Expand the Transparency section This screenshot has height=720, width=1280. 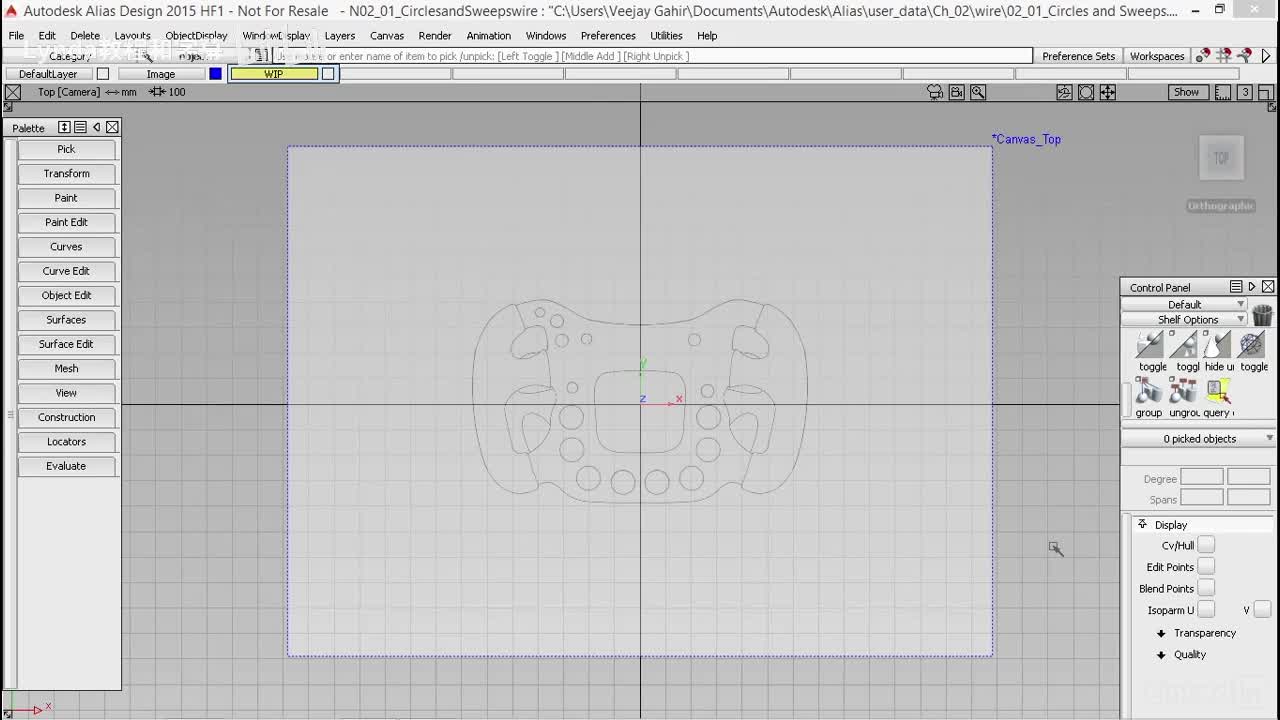tap(1161, 633)
